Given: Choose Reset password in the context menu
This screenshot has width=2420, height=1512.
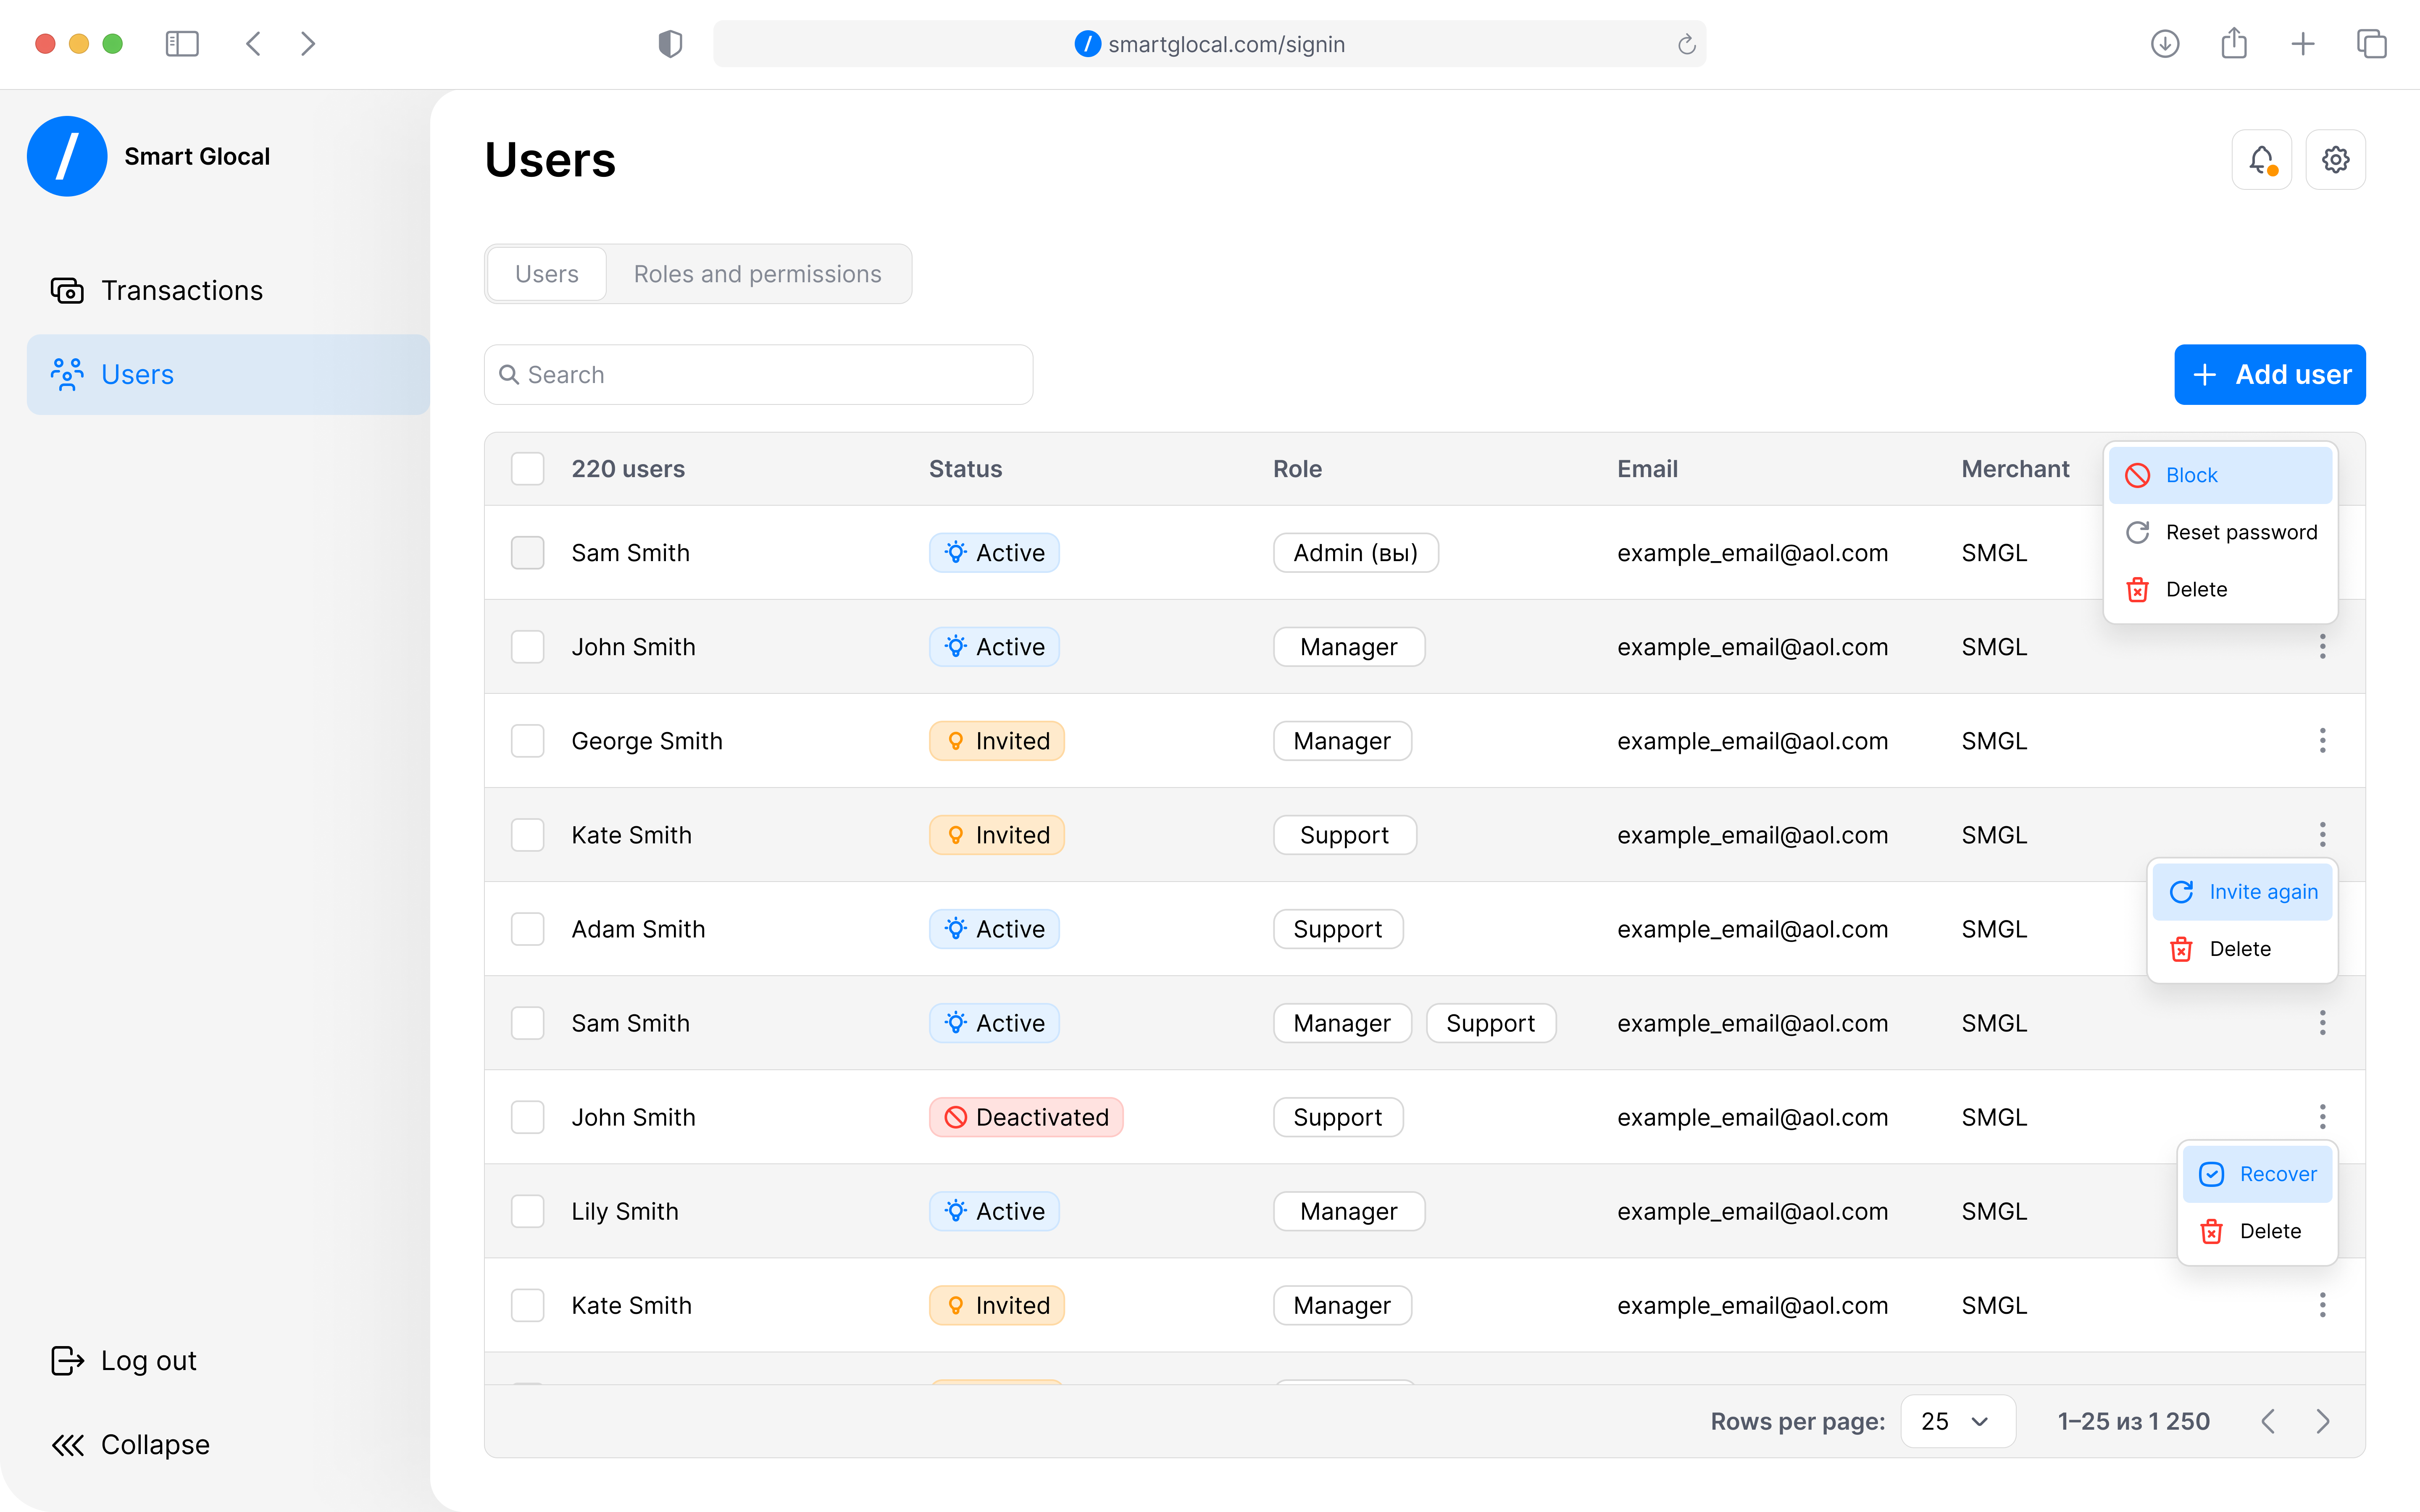Looking at the screenshot, I should point(2220,532).
